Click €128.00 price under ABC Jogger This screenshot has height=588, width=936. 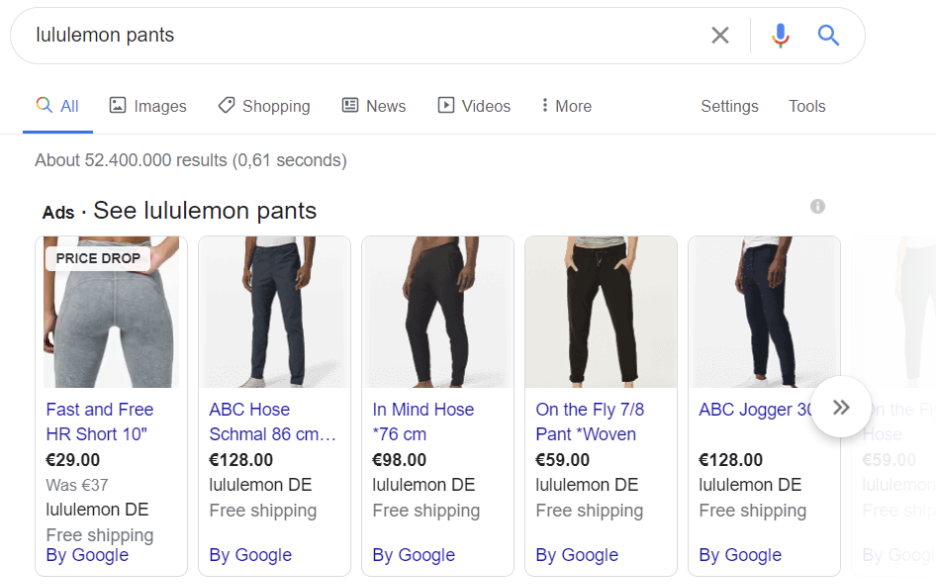pyautogui.click(x=731, y=460)
